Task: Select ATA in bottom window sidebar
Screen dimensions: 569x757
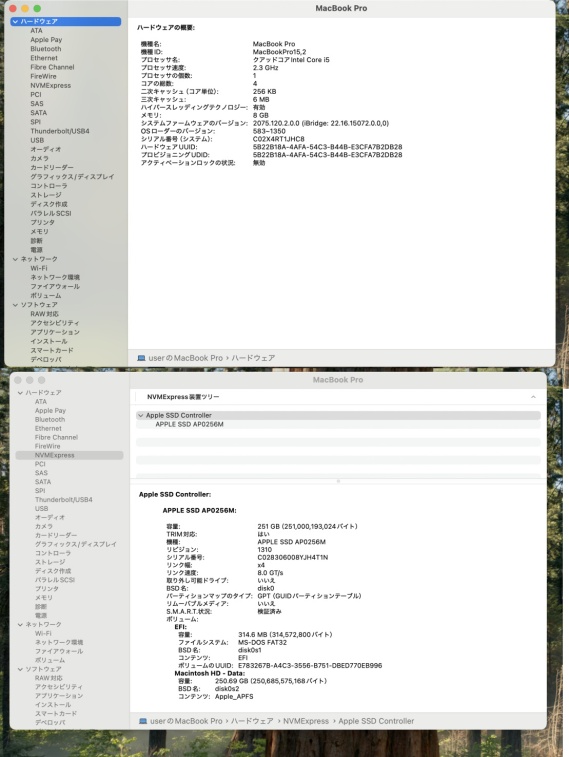Action: pyautogui.click(x=41, y=402)
